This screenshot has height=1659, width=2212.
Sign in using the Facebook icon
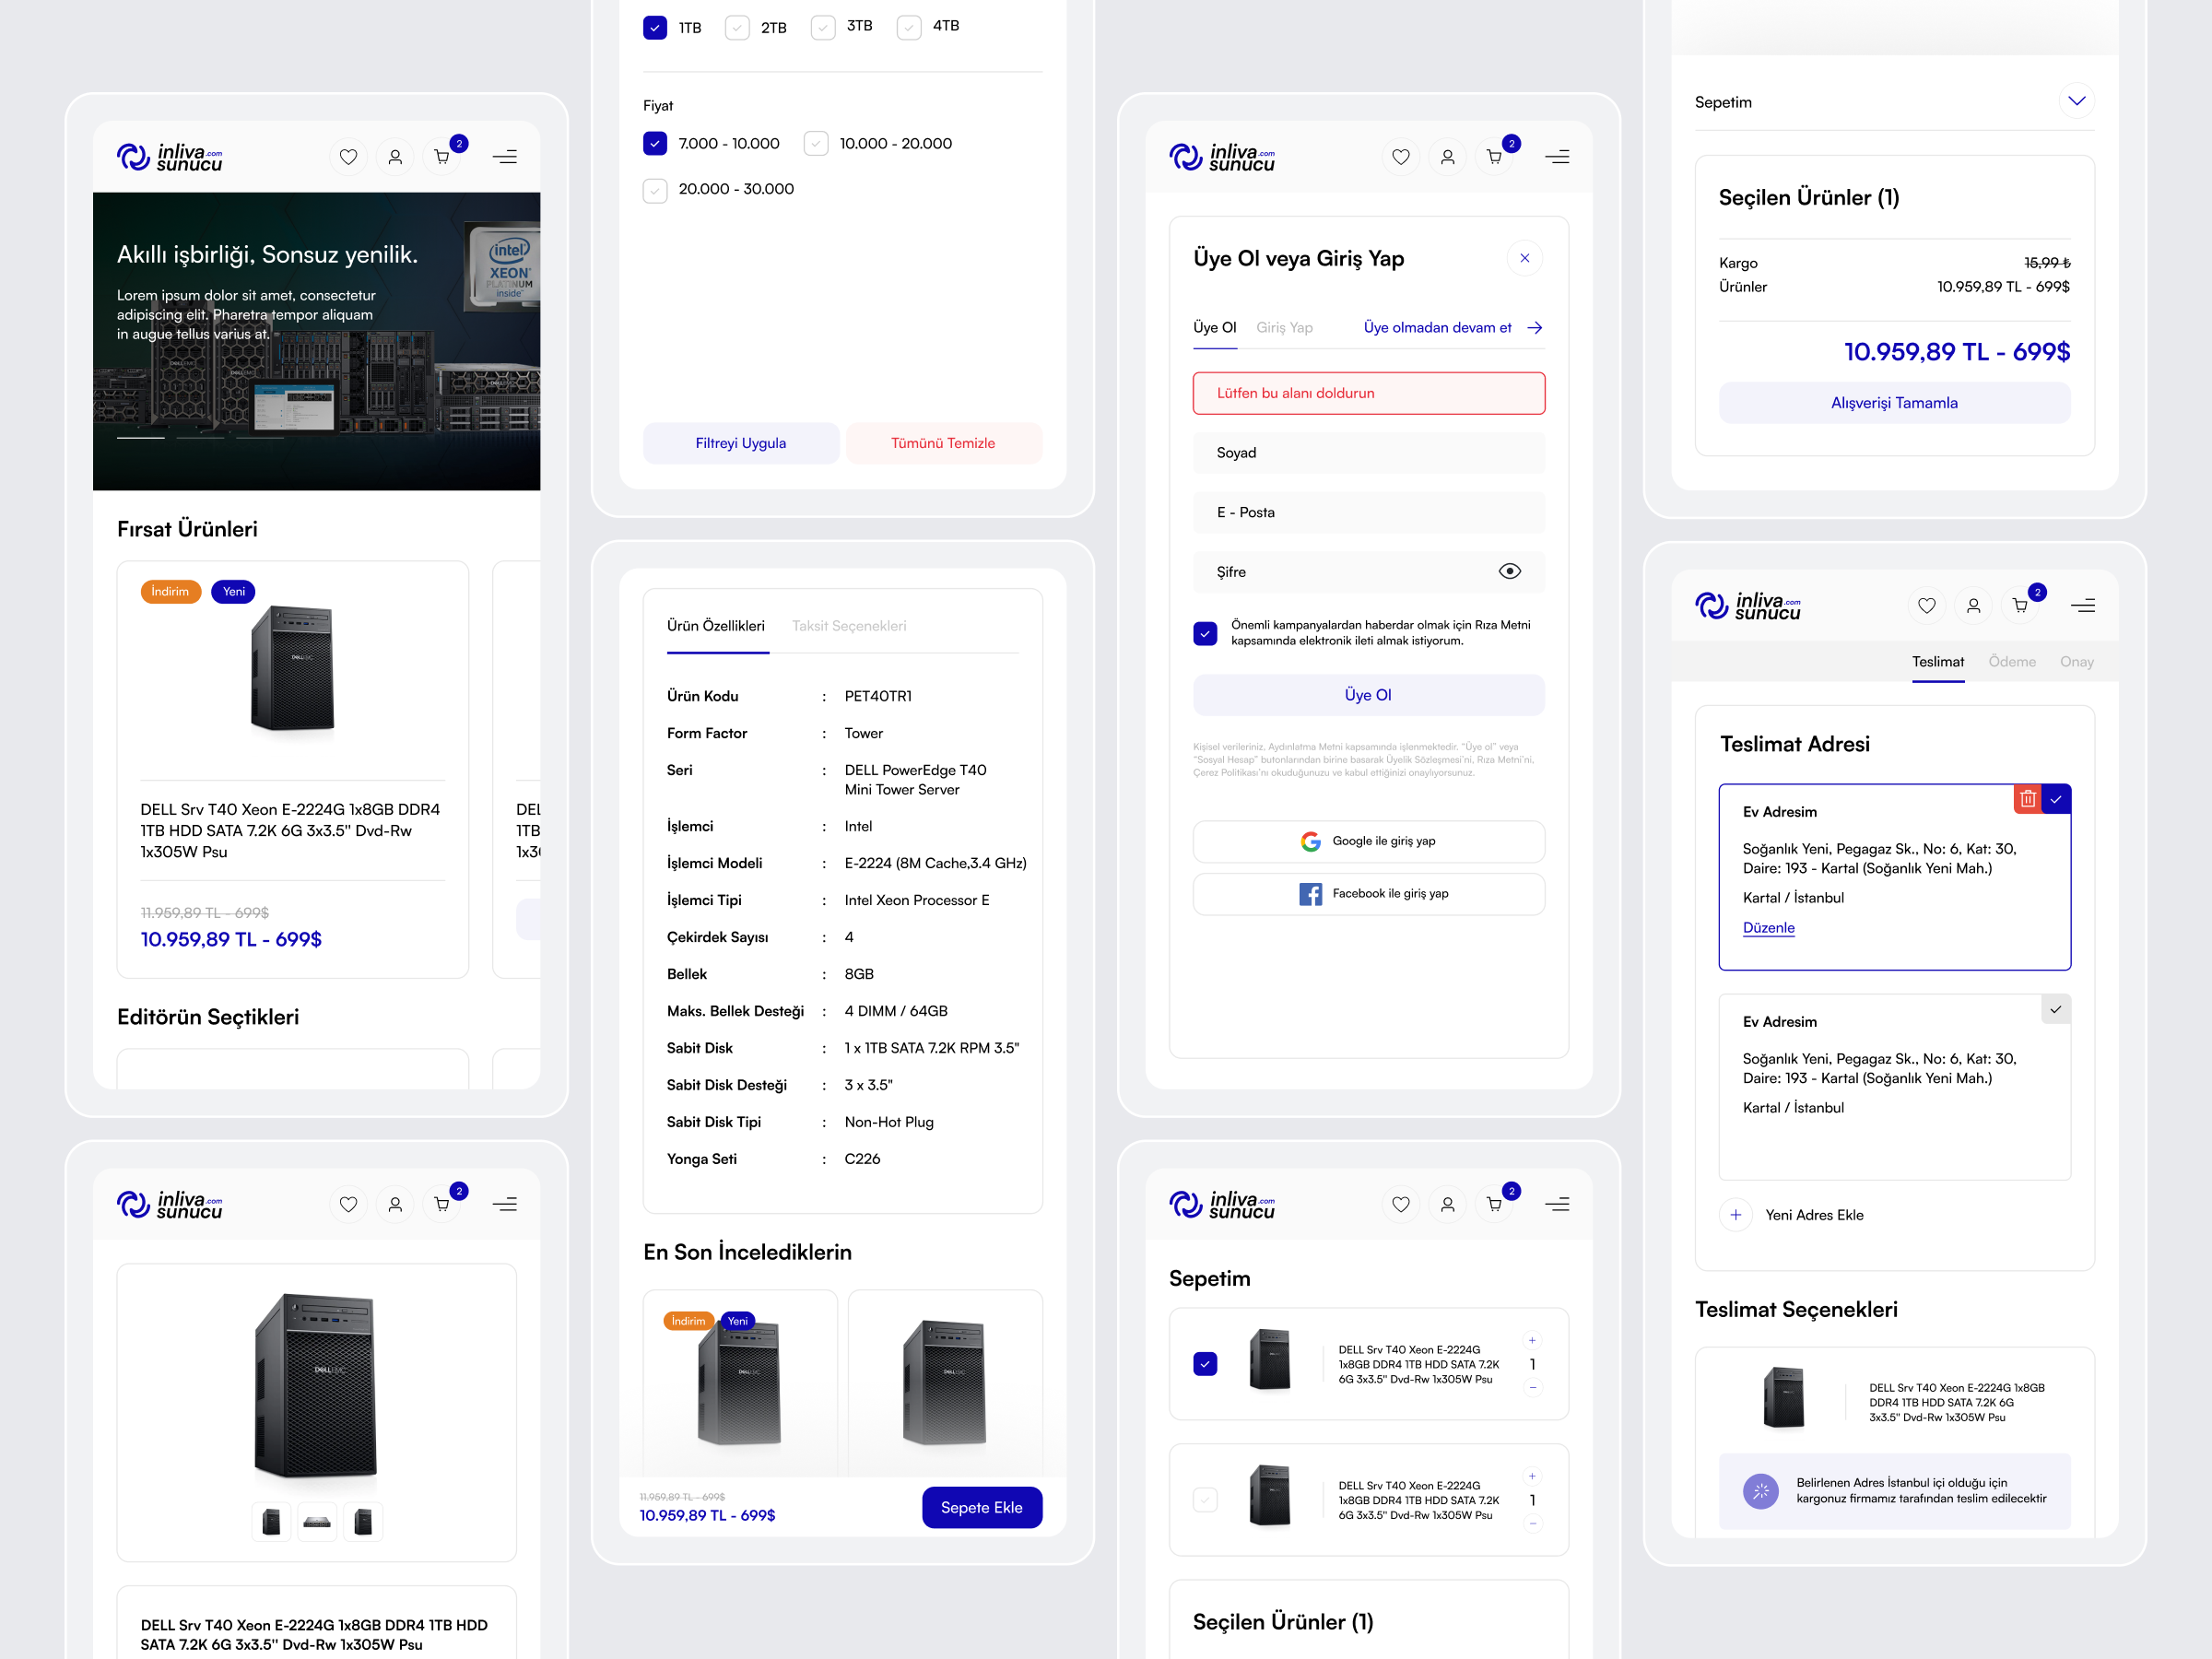click(x=1311, y=893)
